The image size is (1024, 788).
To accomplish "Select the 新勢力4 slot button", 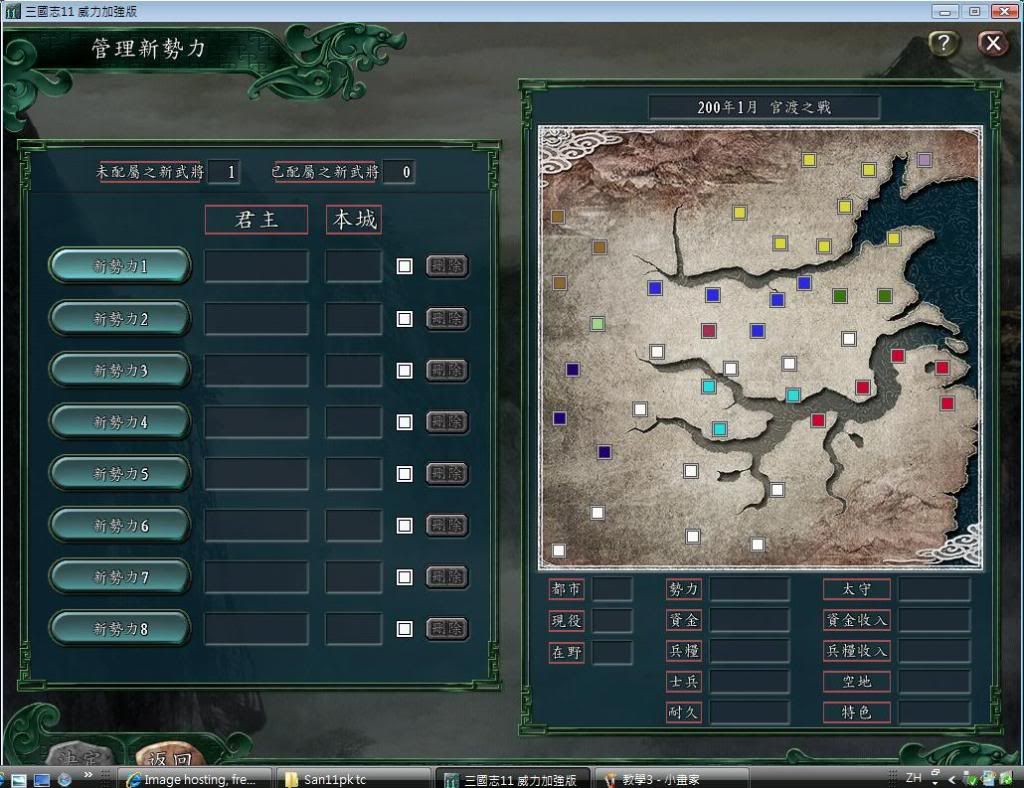I will (120, 422).
